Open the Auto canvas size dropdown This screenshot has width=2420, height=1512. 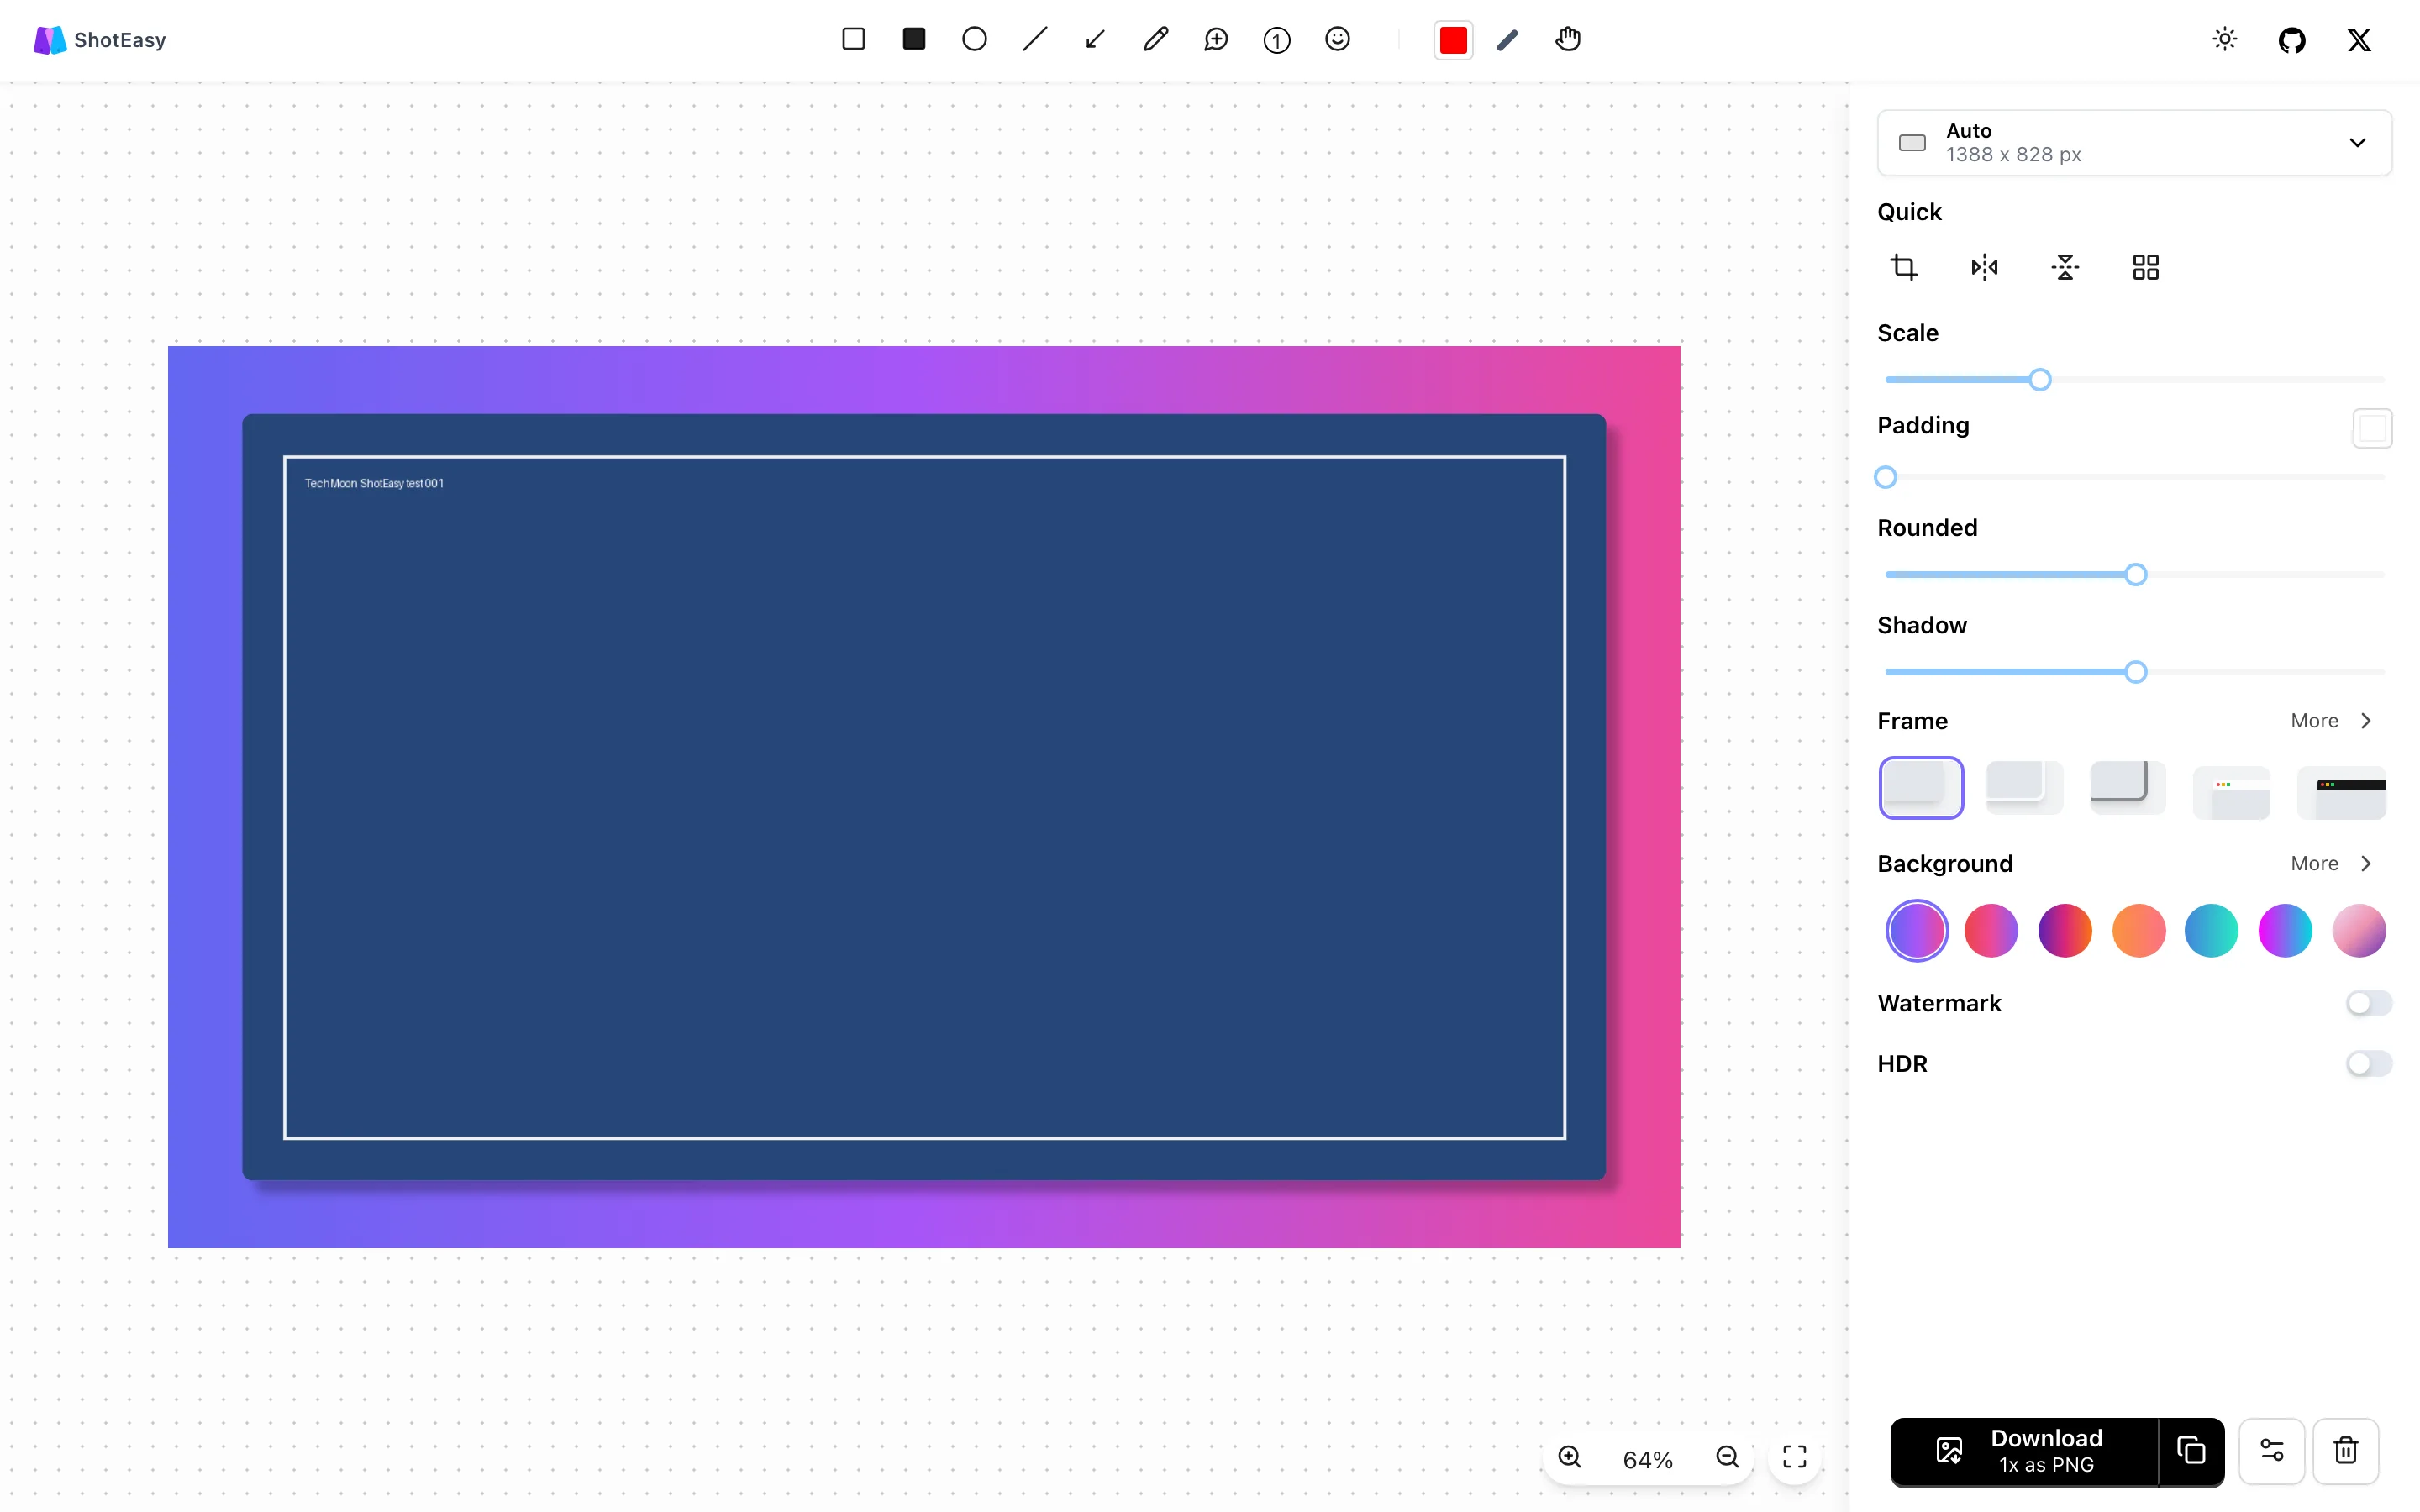click(2134, 143)
